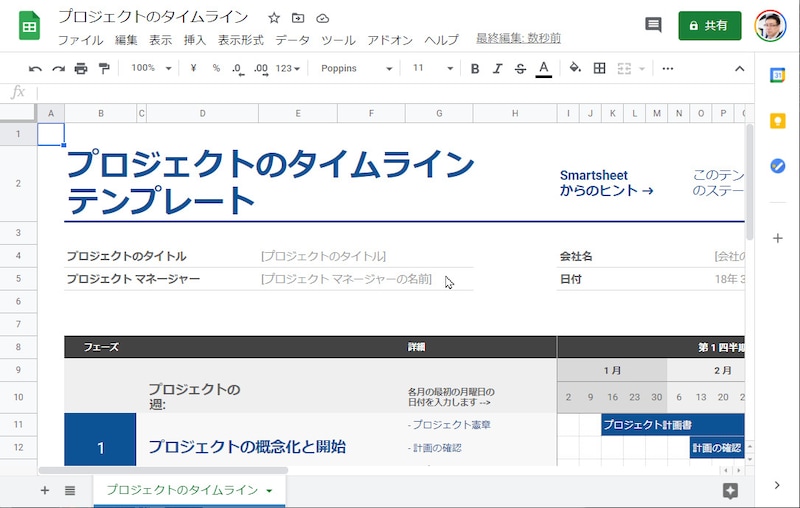Click the プロジェクトのタイトル placeholder cell
The width and height of the screenshot is (800, 508).
point(323,256)
